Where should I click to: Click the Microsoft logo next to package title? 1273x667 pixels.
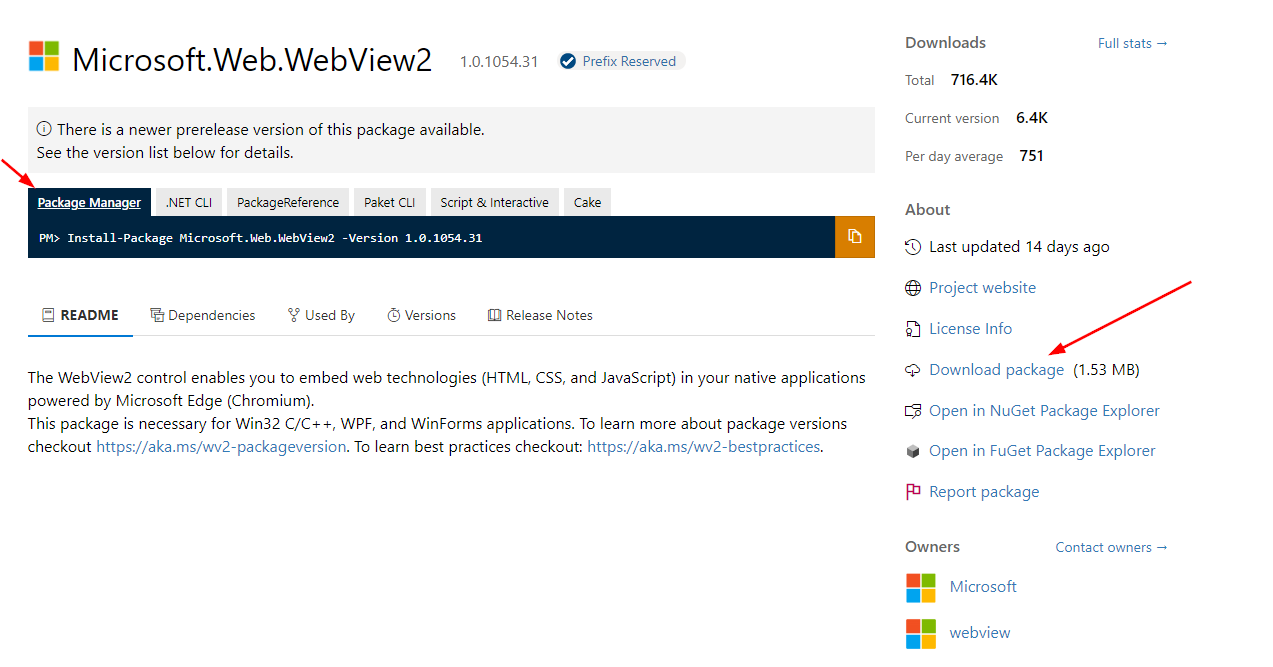point(44,57)
